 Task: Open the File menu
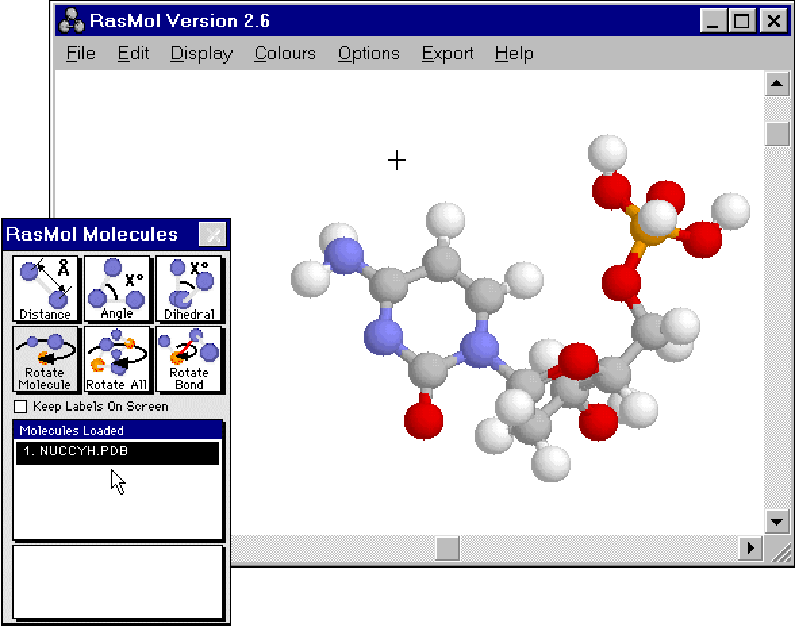(x=81, y=54)
